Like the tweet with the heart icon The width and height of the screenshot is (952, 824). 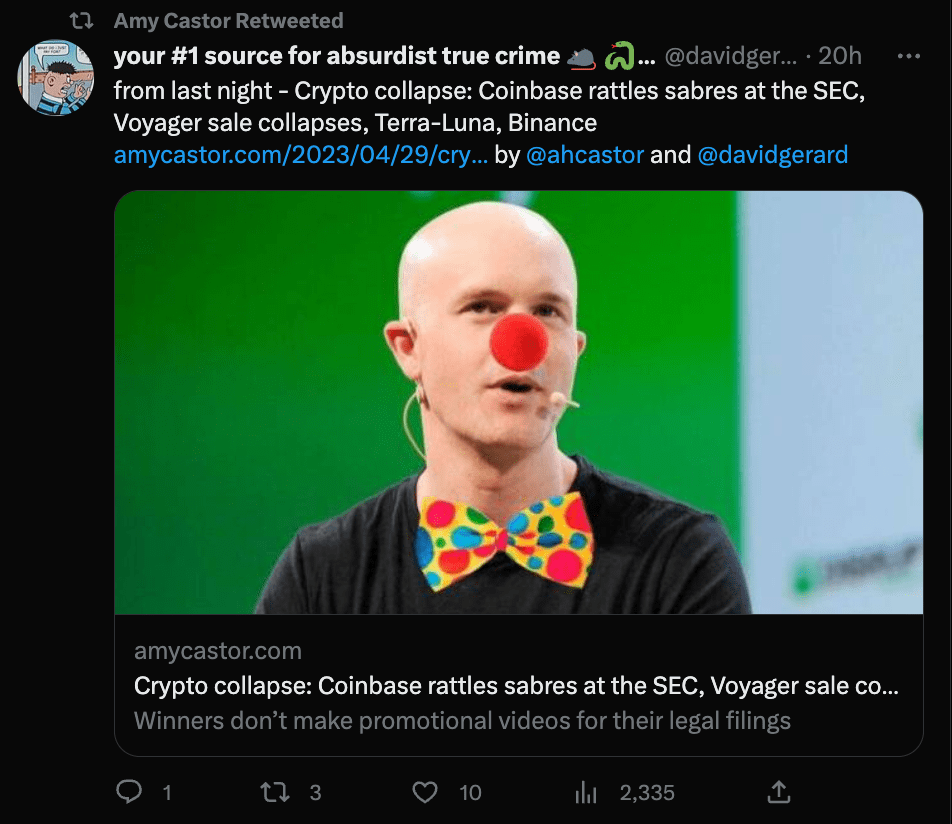tap(426, 792)
